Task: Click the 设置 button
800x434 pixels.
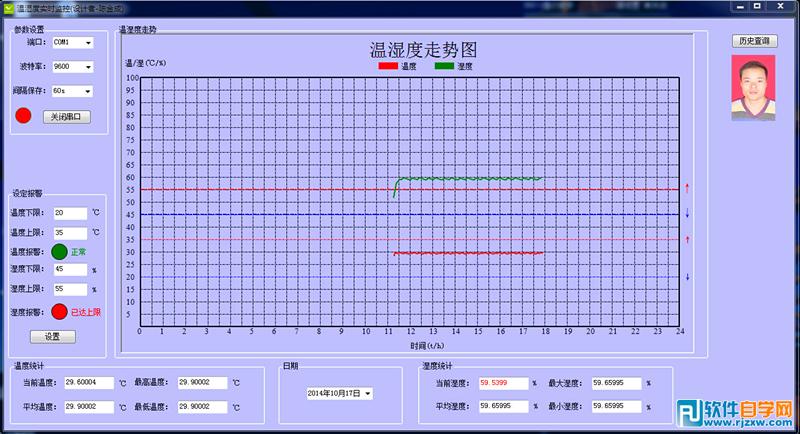Action: click(53, 337)
